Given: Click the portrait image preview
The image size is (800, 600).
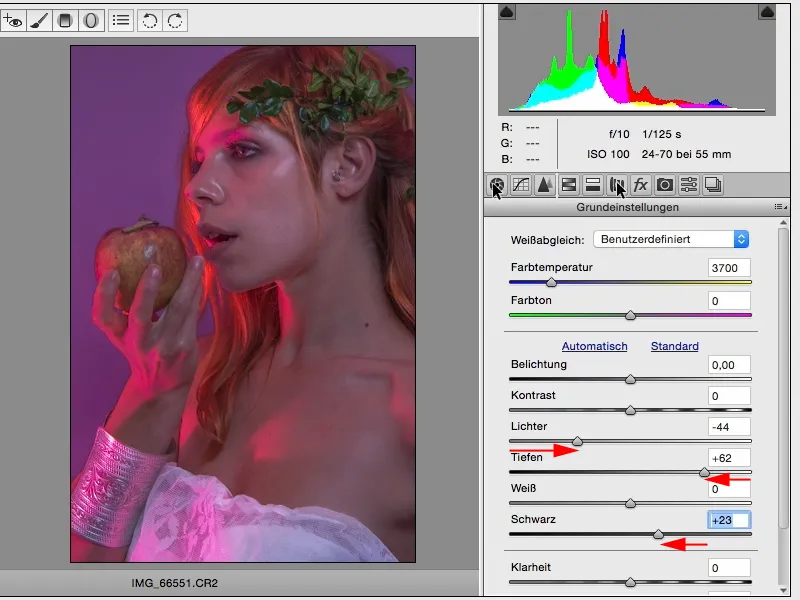Looking at the screenshot, I should (x=243, y=304).
